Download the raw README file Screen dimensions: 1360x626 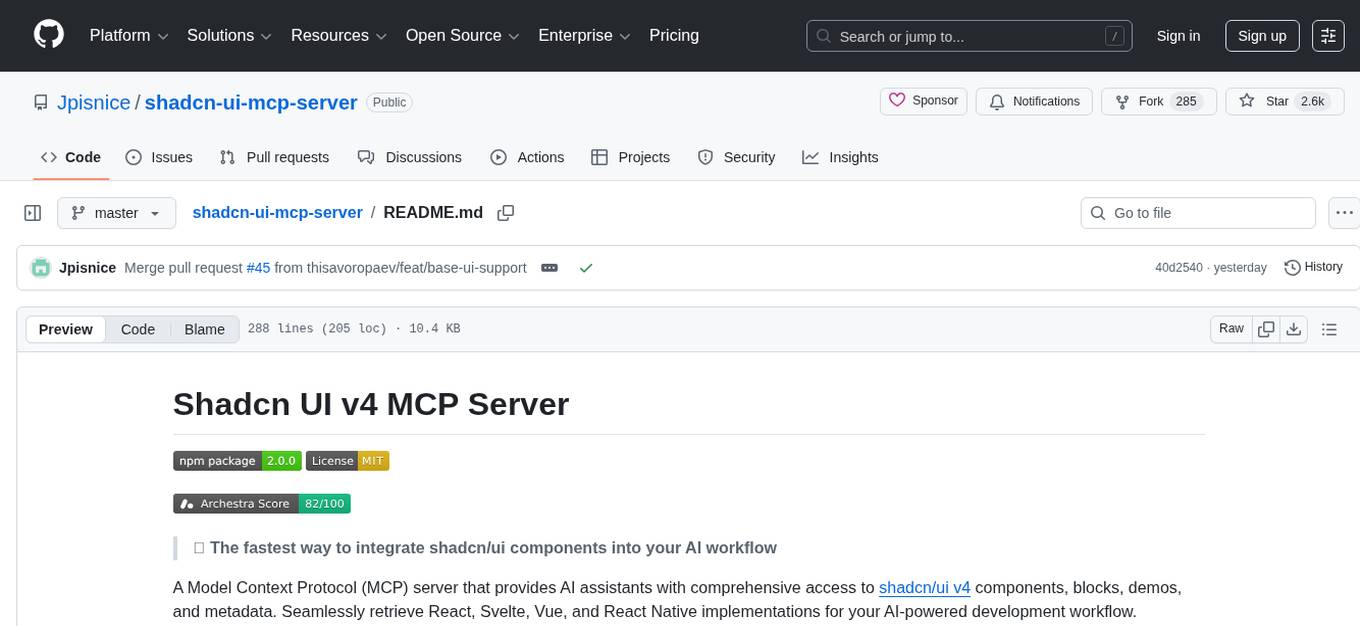1294,328
